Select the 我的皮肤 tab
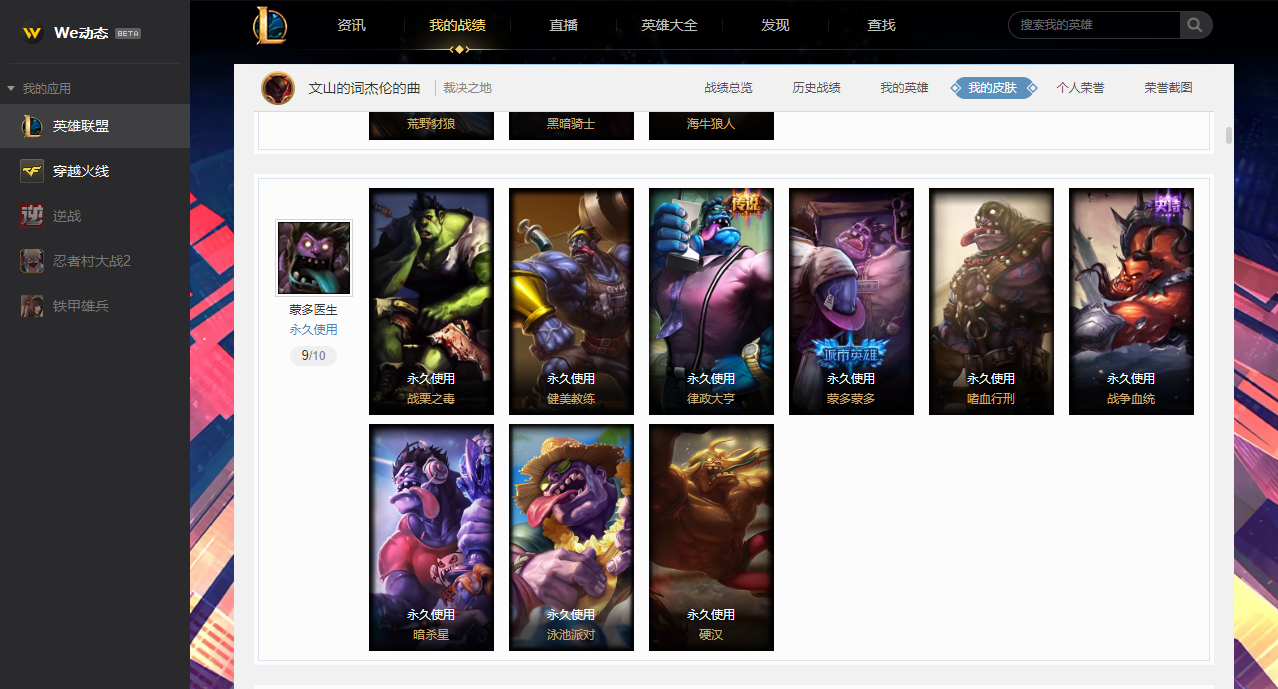Image resolution: width=1278 pixels, height=689 pixels. (992, 88)
